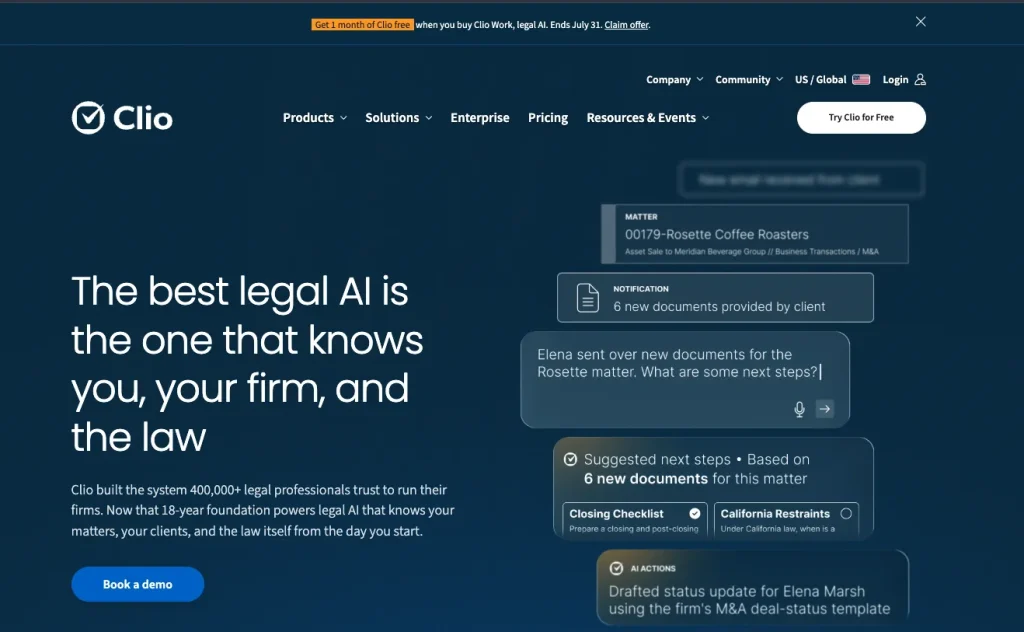Toggle the Closing Checklist checkbox
Viewport: 1024px width, 632px height.
tap(695, 514)
